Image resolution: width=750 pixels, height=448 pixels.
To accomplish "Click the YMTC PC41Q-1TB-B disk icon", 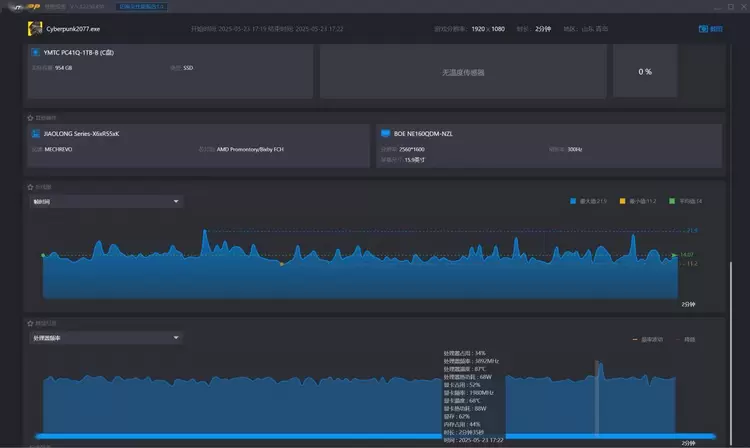I will (x=35, y=51).
